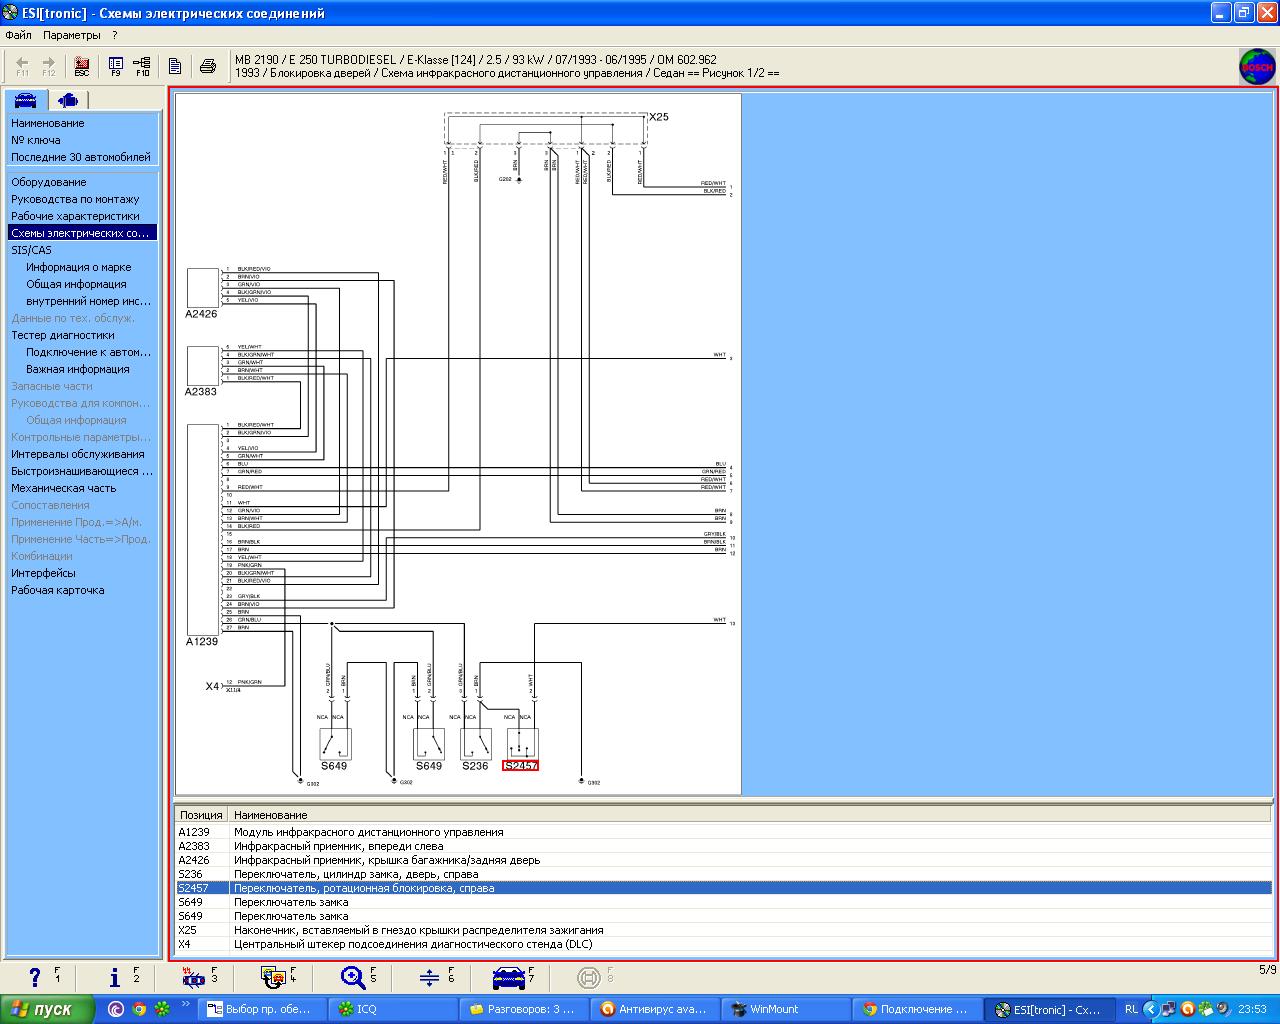
Task: Open Интервалы обслуживания in sidebar
Action: tap(77, 454)
